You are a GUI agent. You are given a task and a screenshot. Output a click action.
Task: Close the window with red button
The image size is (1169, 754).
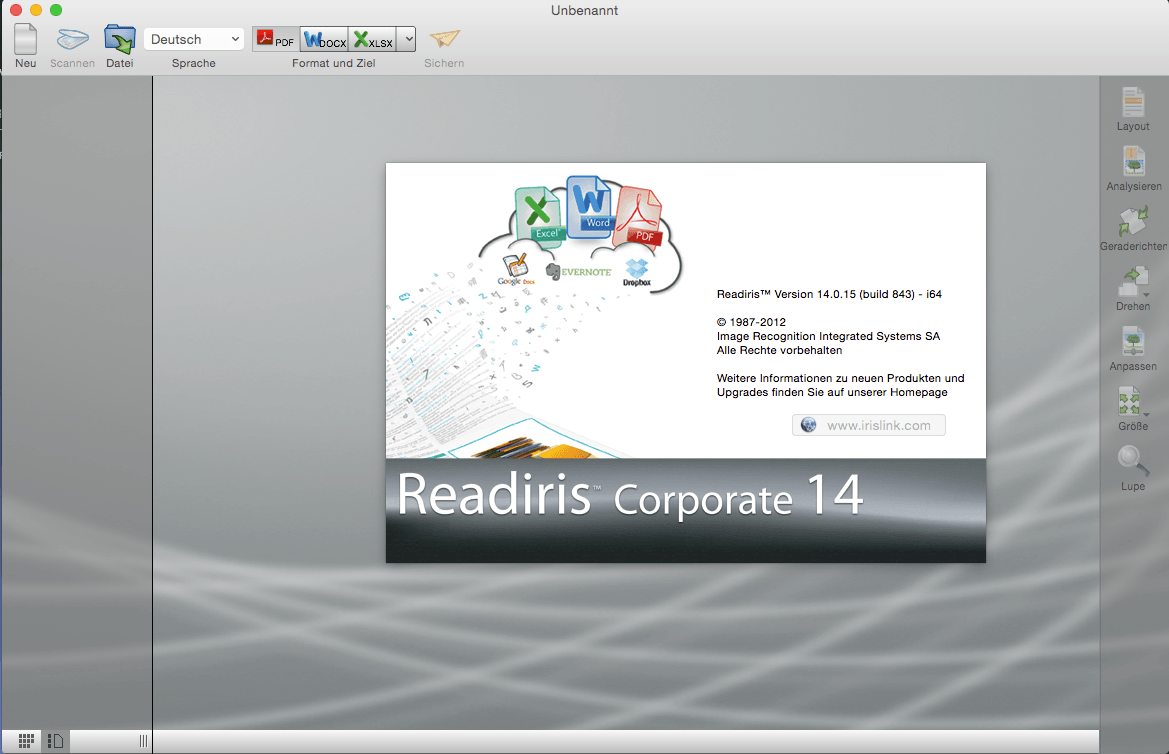point(16,10)
